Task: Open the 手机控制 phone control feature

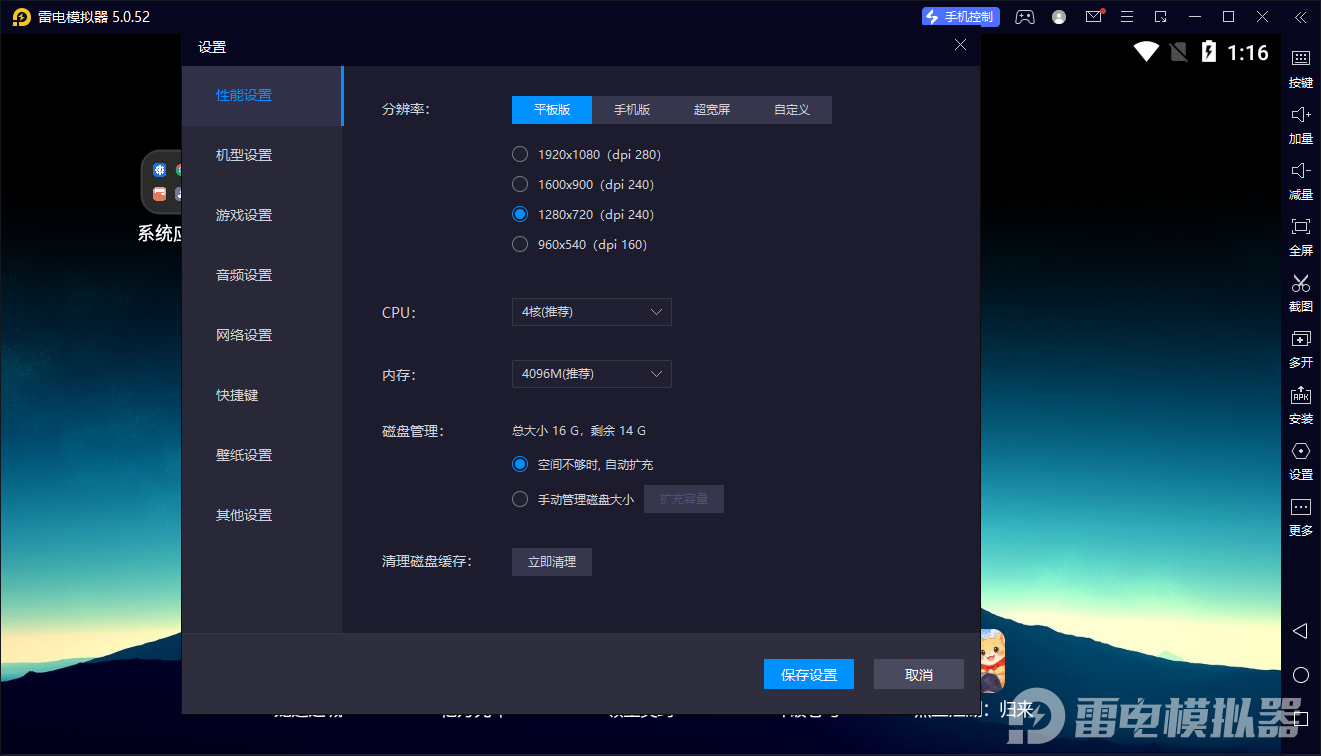Action: point(959,17)
